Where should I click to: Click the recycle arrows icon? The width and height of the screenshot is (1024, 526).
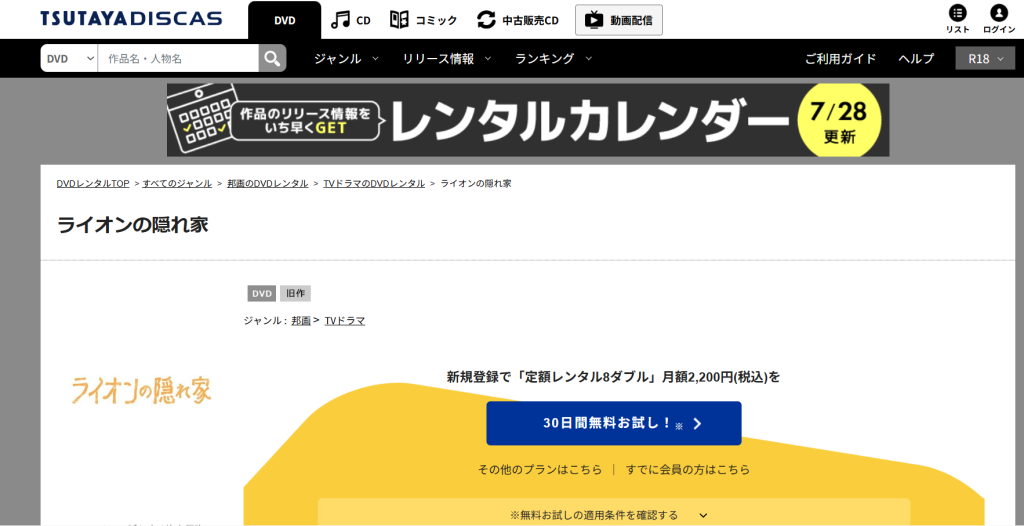click(x=487, y=20)
